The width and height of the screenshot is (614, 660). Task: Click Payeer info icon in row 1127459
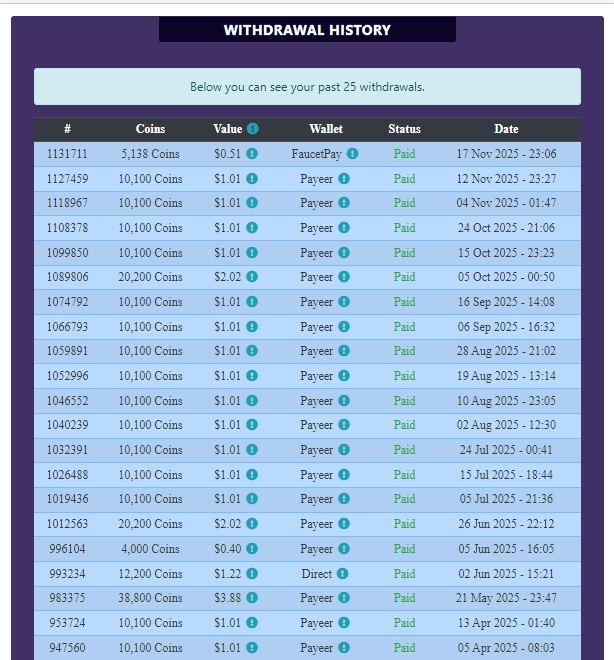pos(344,179)
